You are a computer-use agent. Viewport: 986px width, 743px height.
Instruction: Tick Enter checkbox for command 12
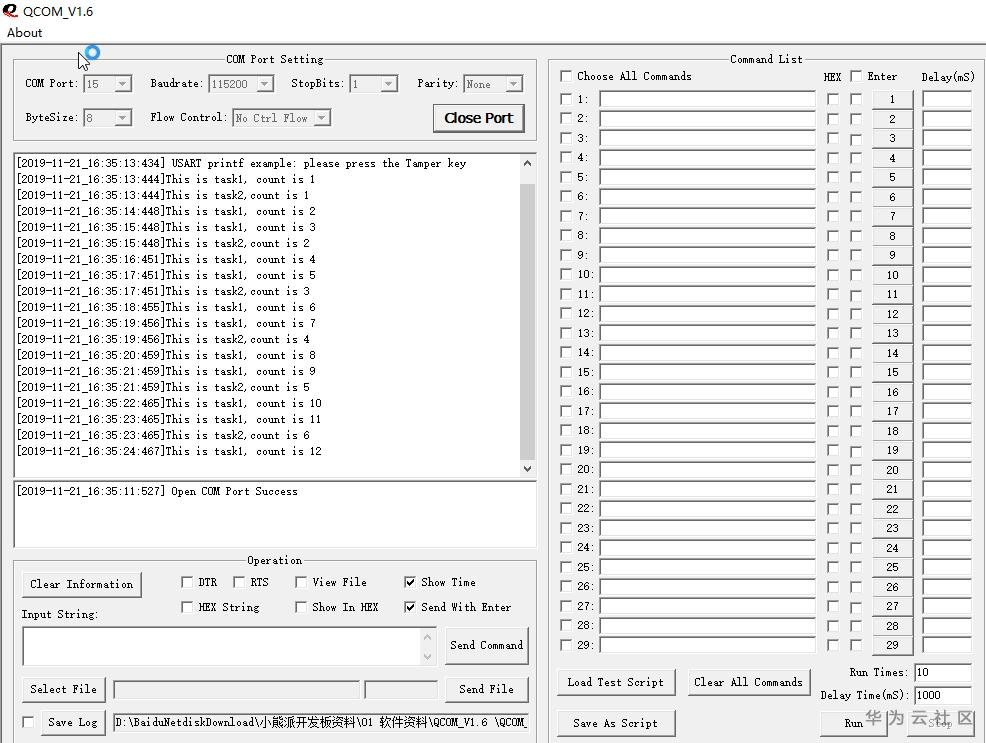click(856, 314)
